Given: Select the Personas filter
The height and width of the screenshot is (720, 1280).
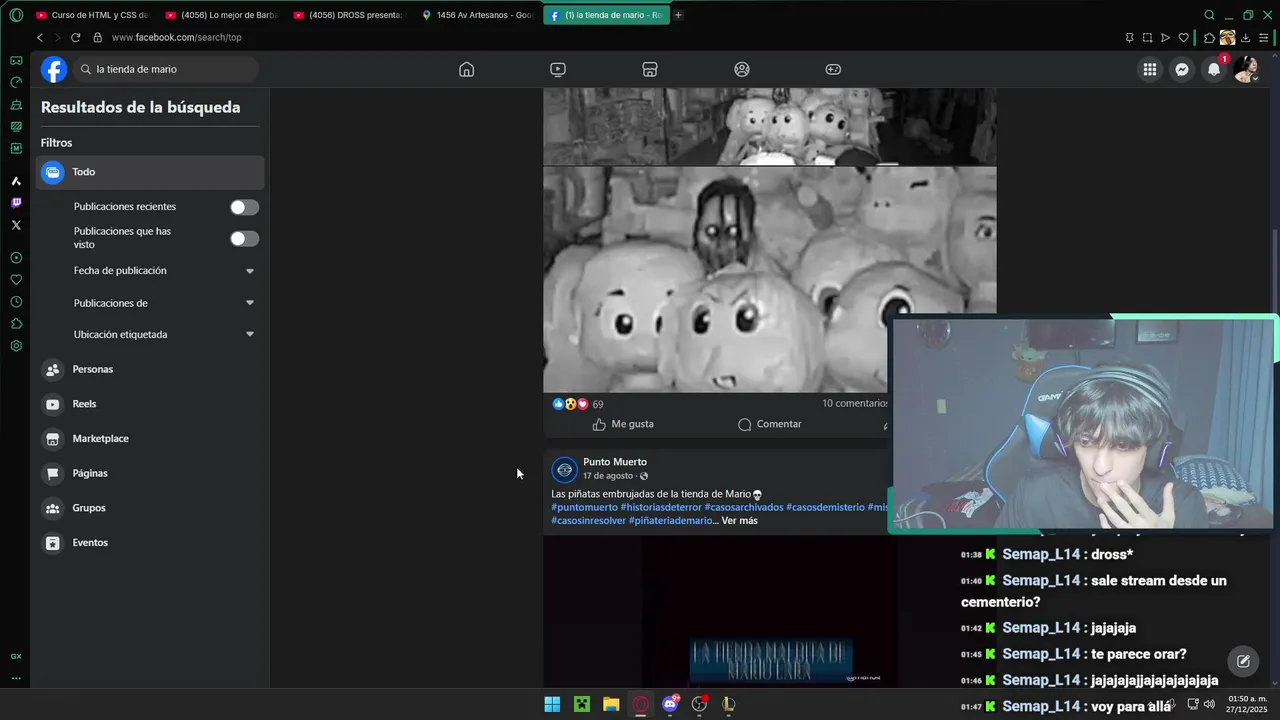Looking at the screenshot, I should click(x=150, y=369).
